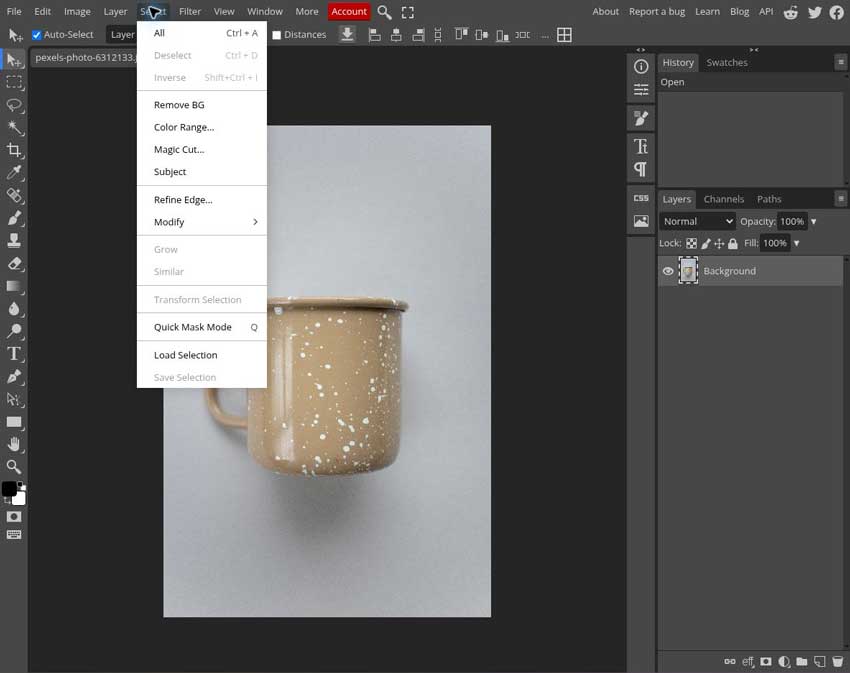This screenshot has width=850, height=673.
Task: Select the Brush tool
Action: [x=14, y=218]
